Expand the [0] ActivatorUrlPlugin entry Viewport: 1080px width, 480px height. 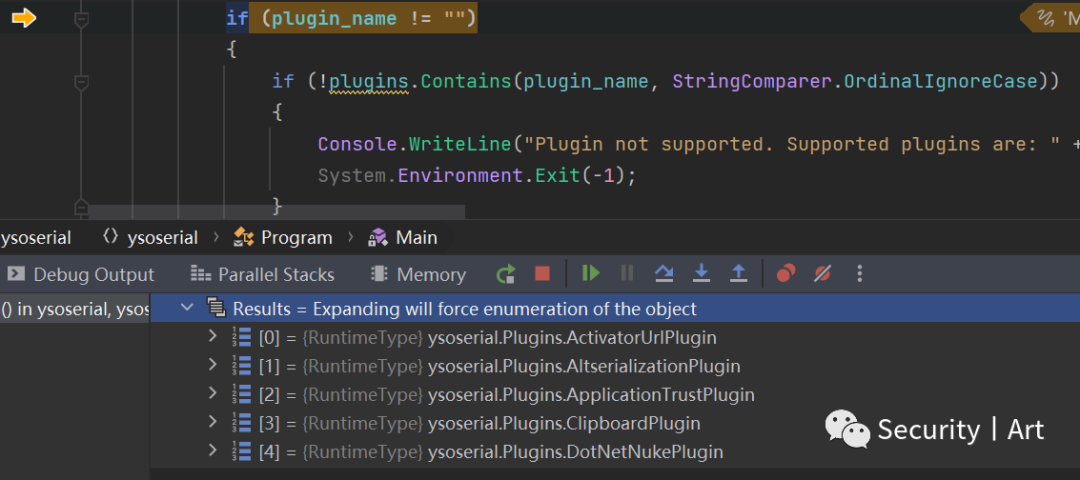tap(213, 337)
